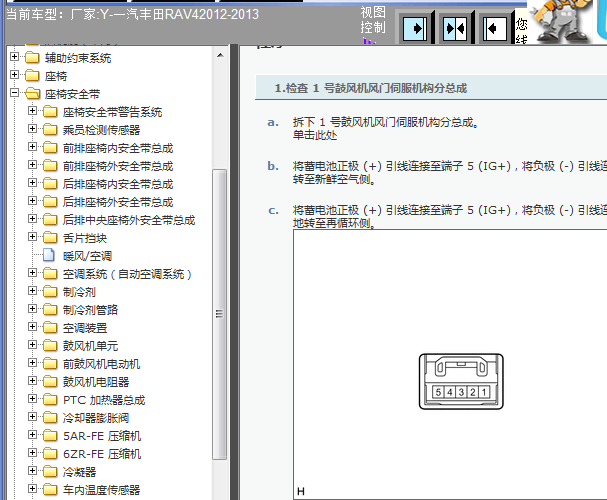
Task: Expand the 座椅 folder node
Action: [x=14, y=75]
